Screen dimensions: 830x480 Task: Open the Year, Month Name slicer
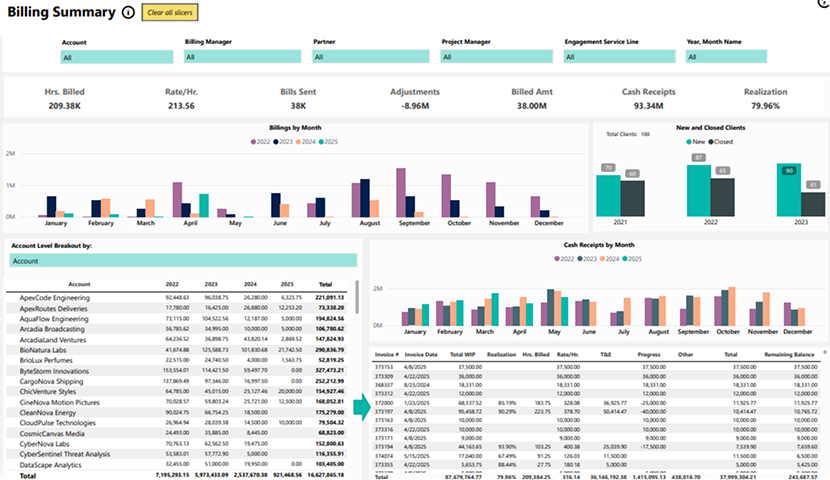point(748,58)
